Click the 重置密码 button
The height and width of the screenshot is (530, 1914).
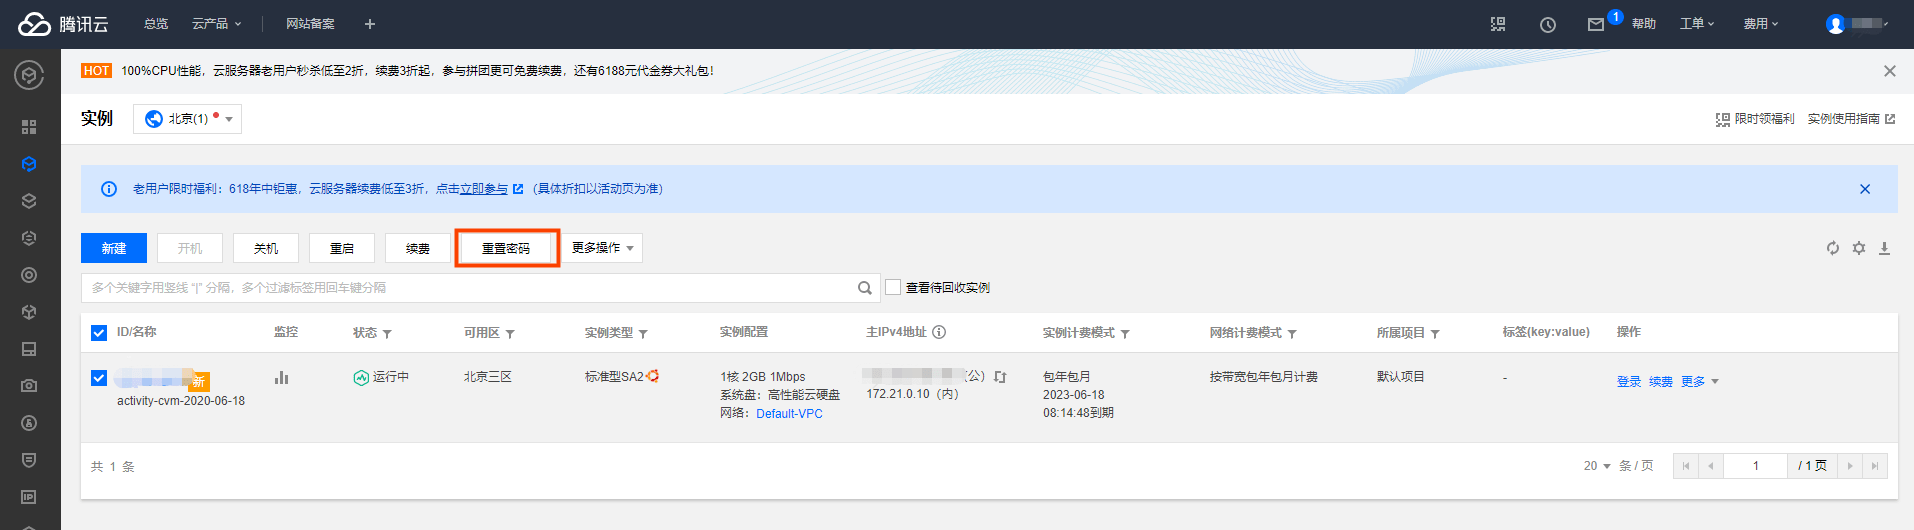point(506,248)
